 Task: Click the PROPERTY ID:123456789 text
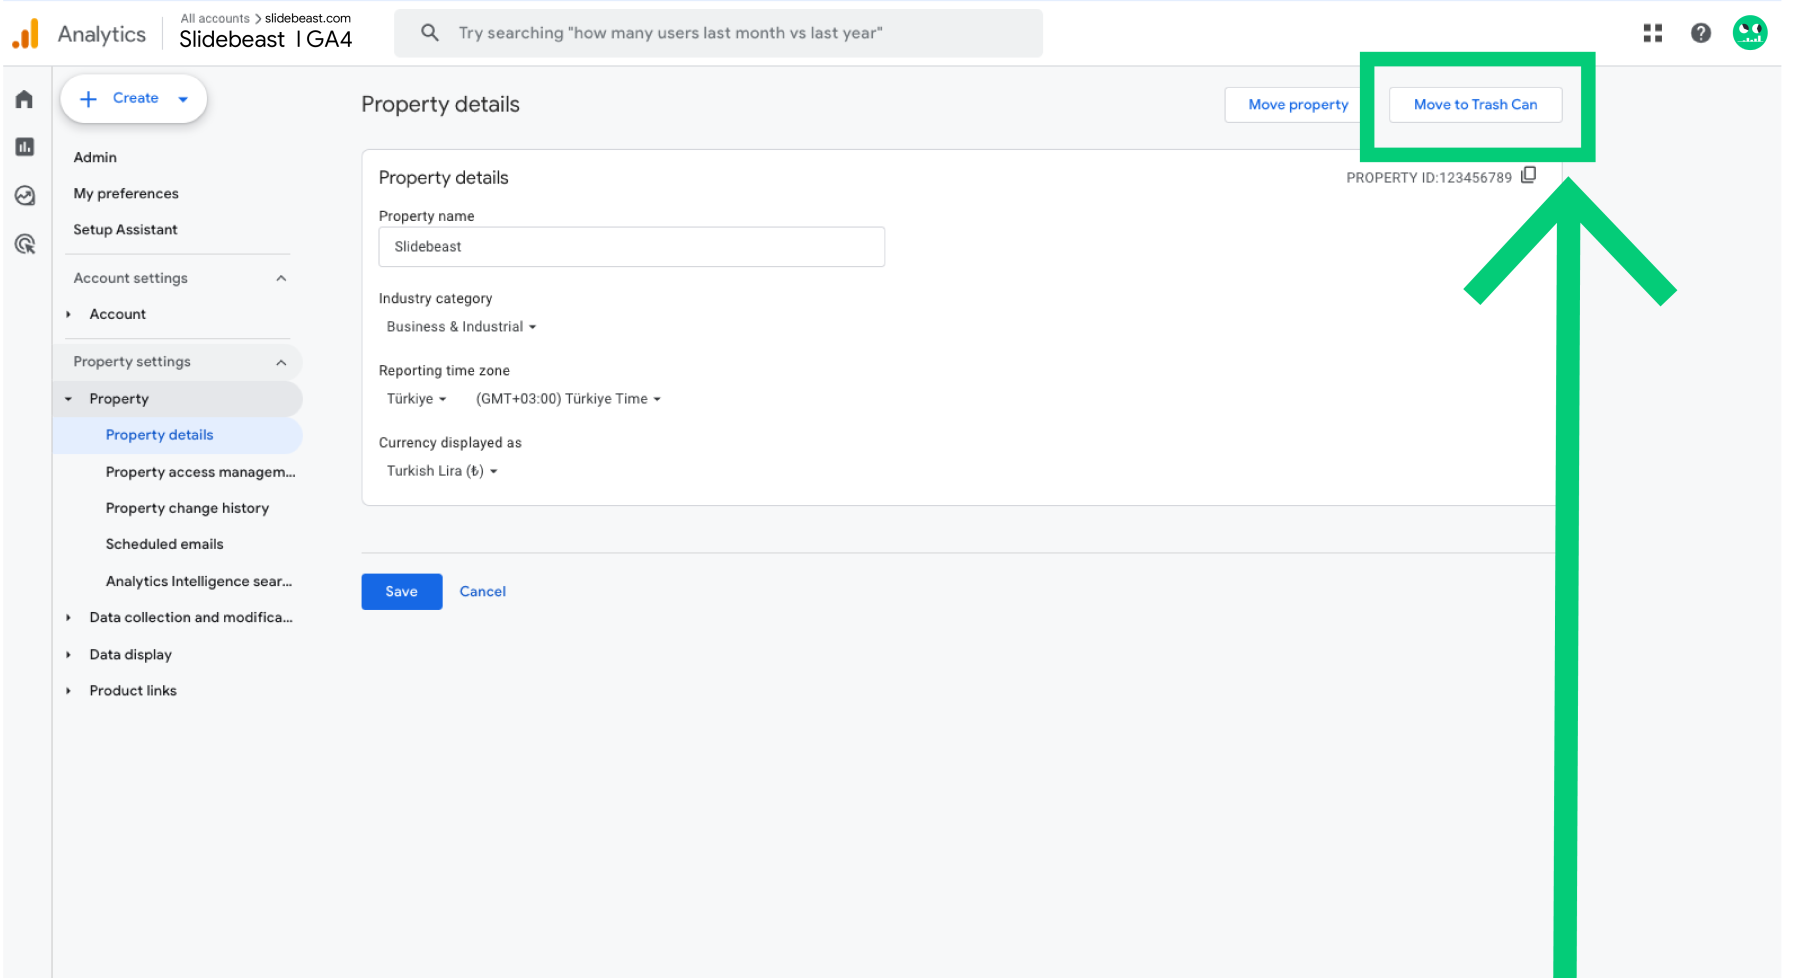[1429, 177]
